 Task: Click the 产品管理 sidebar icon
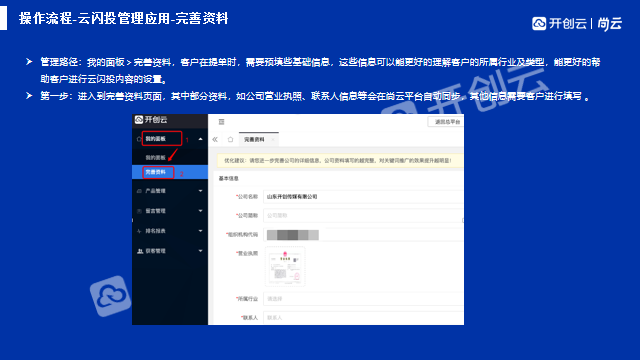pos(139,191)
